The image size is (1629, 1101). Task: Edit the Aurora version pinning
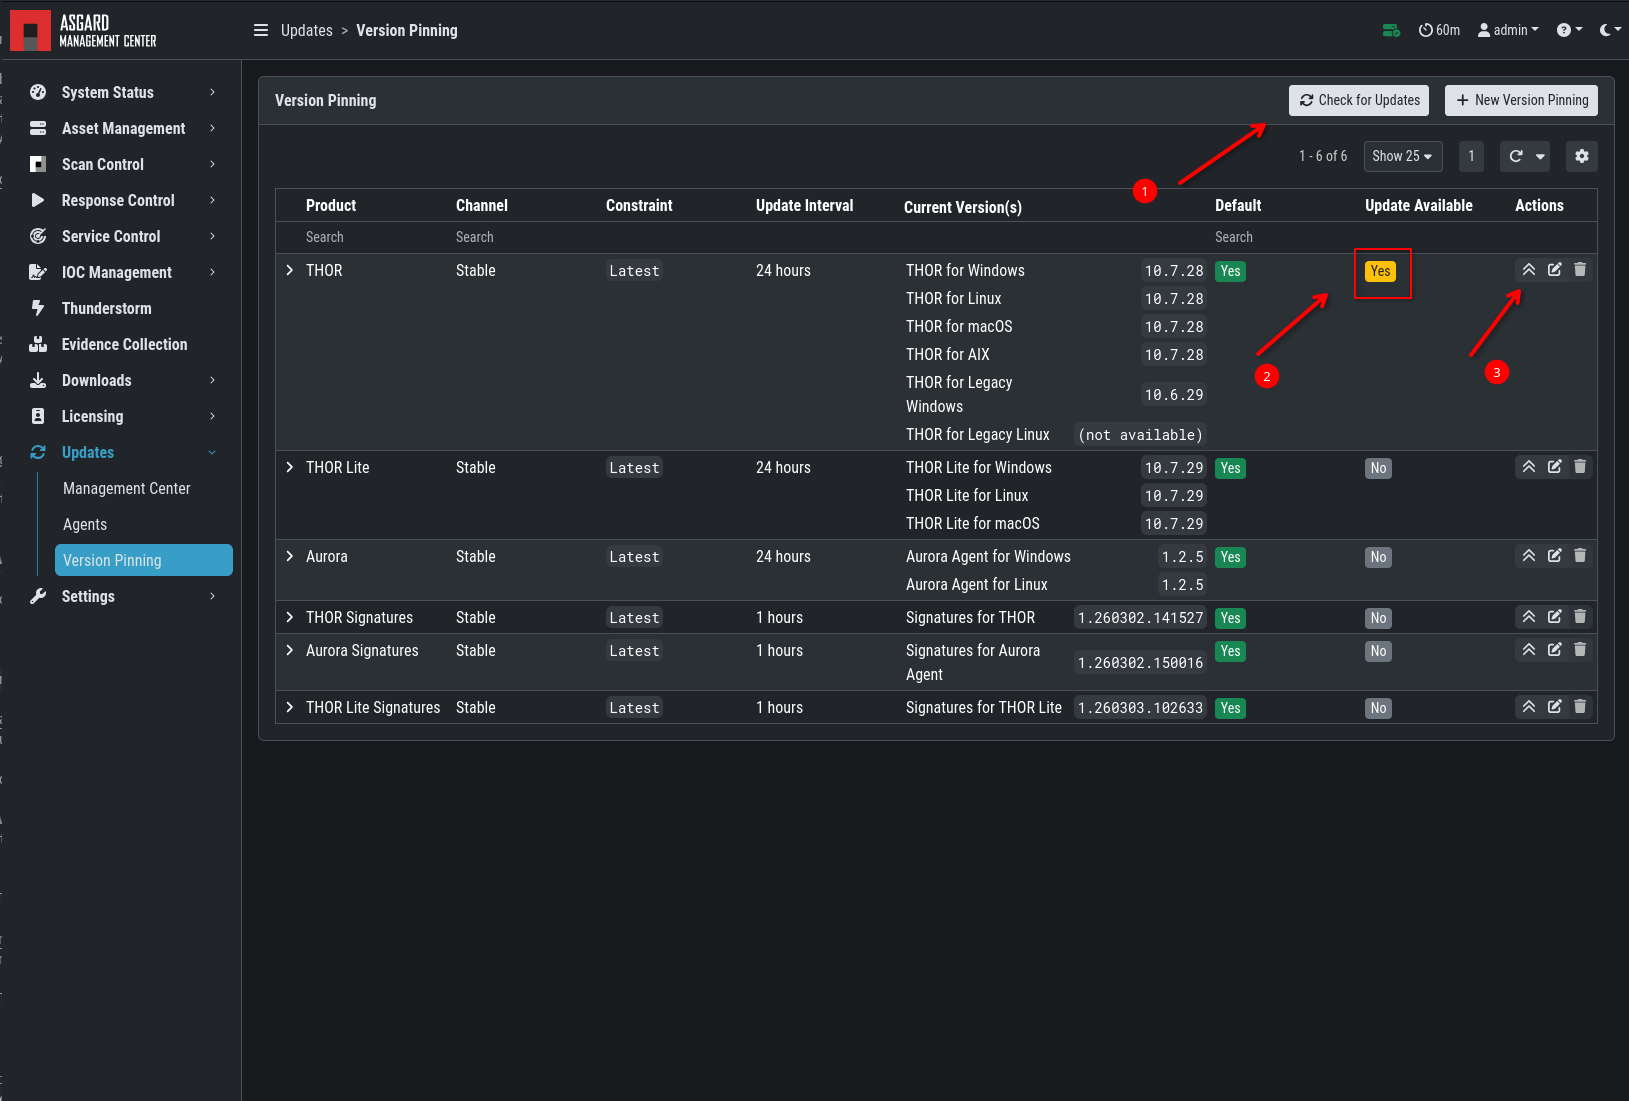coord(1555,555)
